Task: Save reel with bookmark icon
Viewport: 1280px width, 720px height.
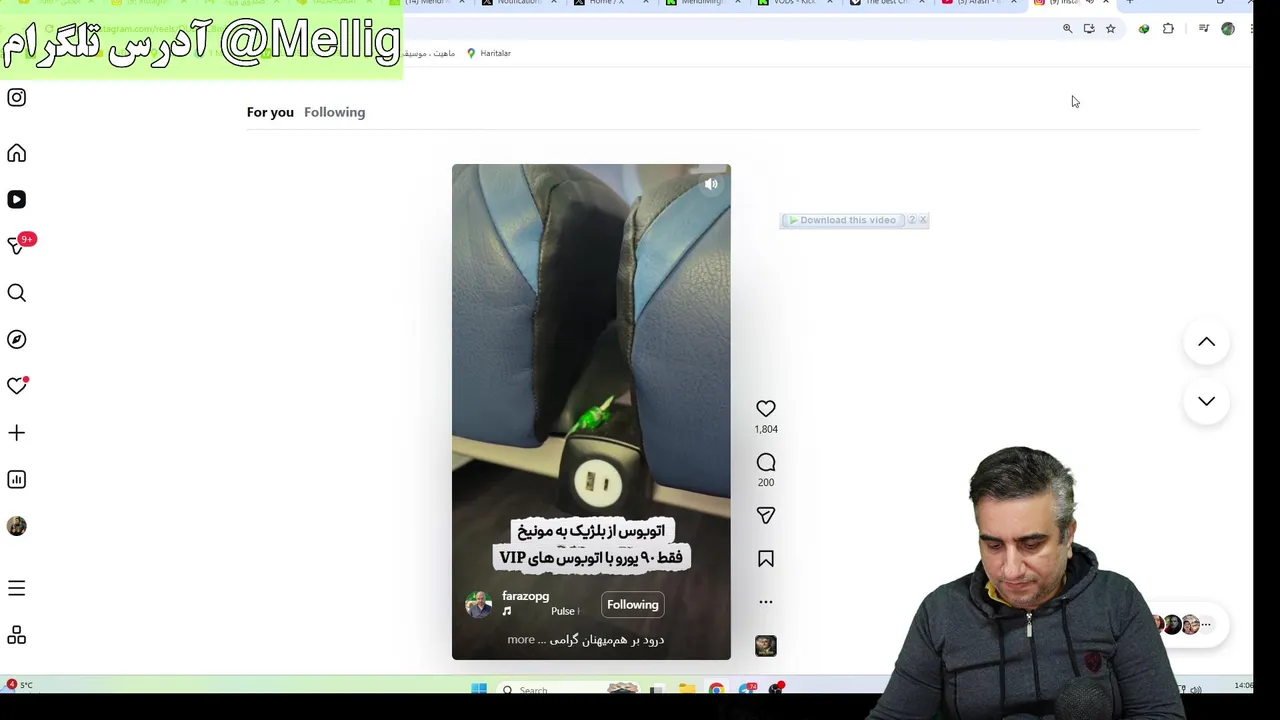Action: [766, 559]
